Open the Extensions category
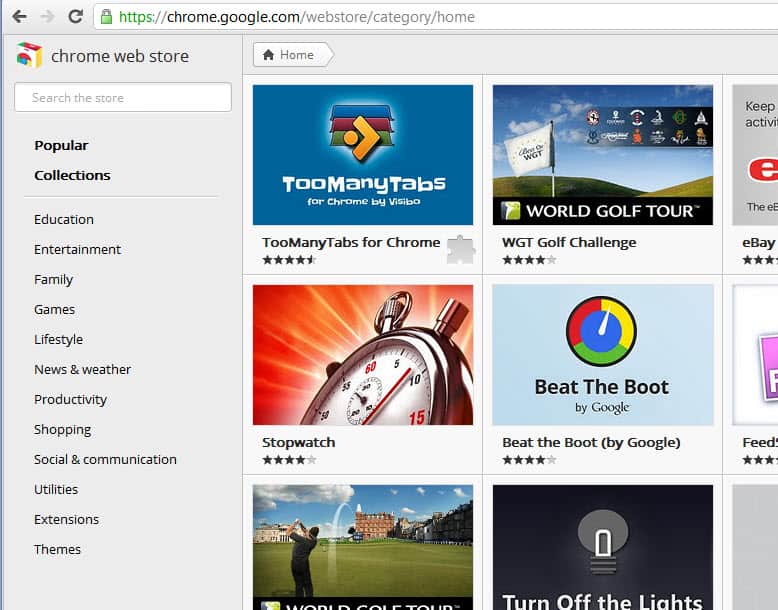 pyautogui.click(x=66, y=519)
